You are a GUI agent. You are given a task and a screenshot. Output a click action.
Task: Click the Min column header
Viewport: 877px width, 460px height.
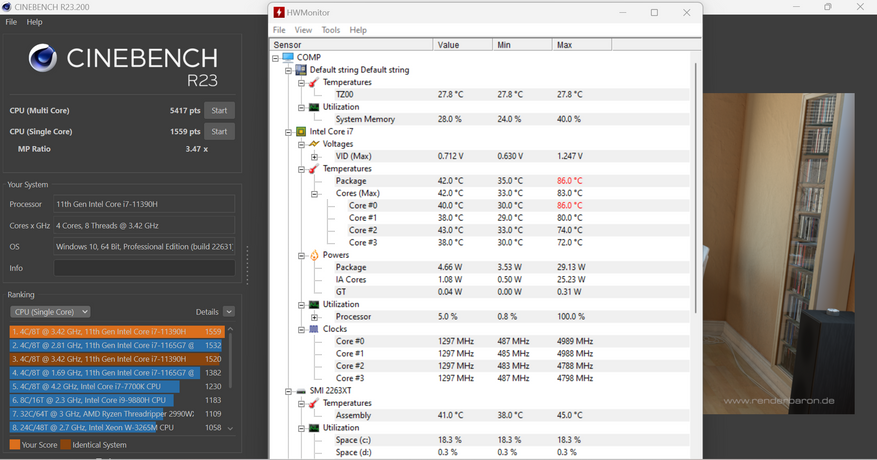coord(522,45)
